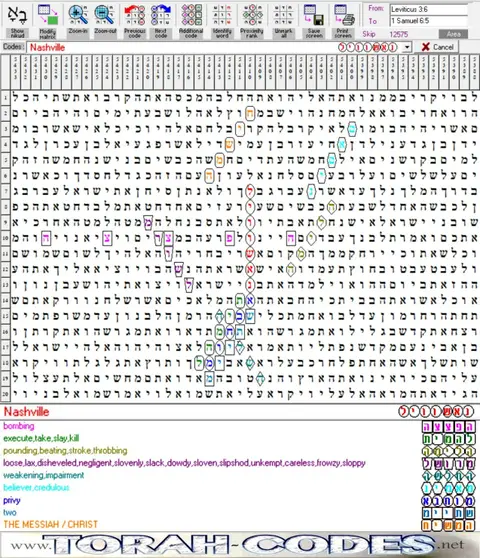Select the 'two' term
480x558 pixels.
click(10, 512)
